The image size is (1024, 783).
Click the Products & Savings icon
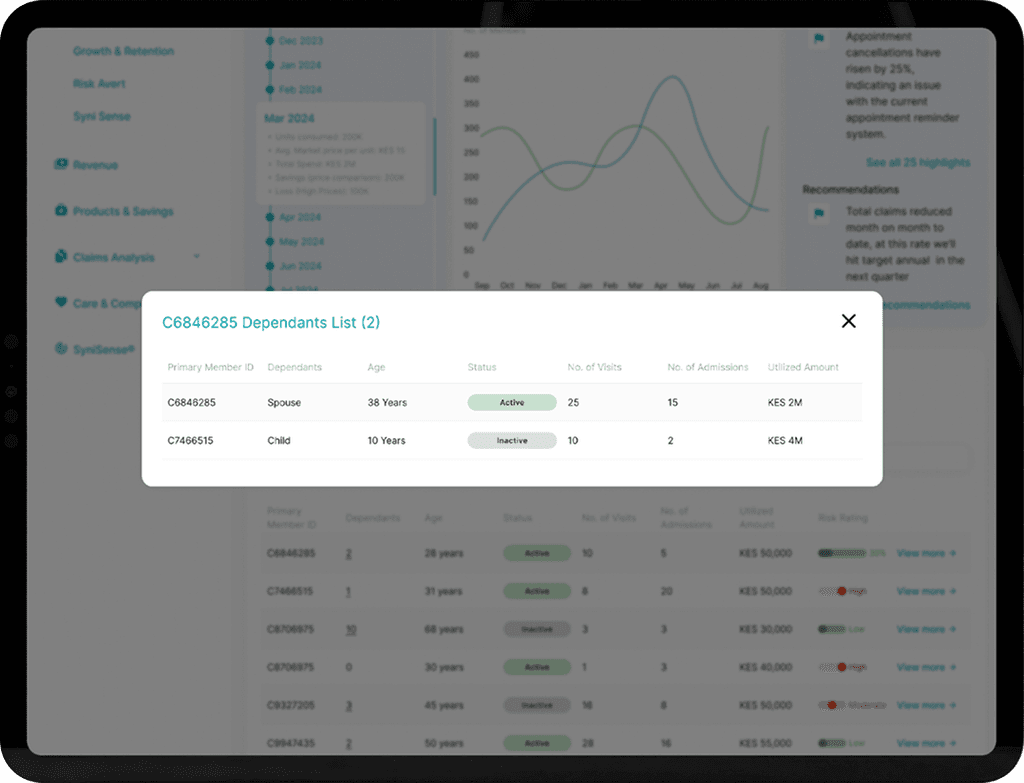click(x=61, y=210)
